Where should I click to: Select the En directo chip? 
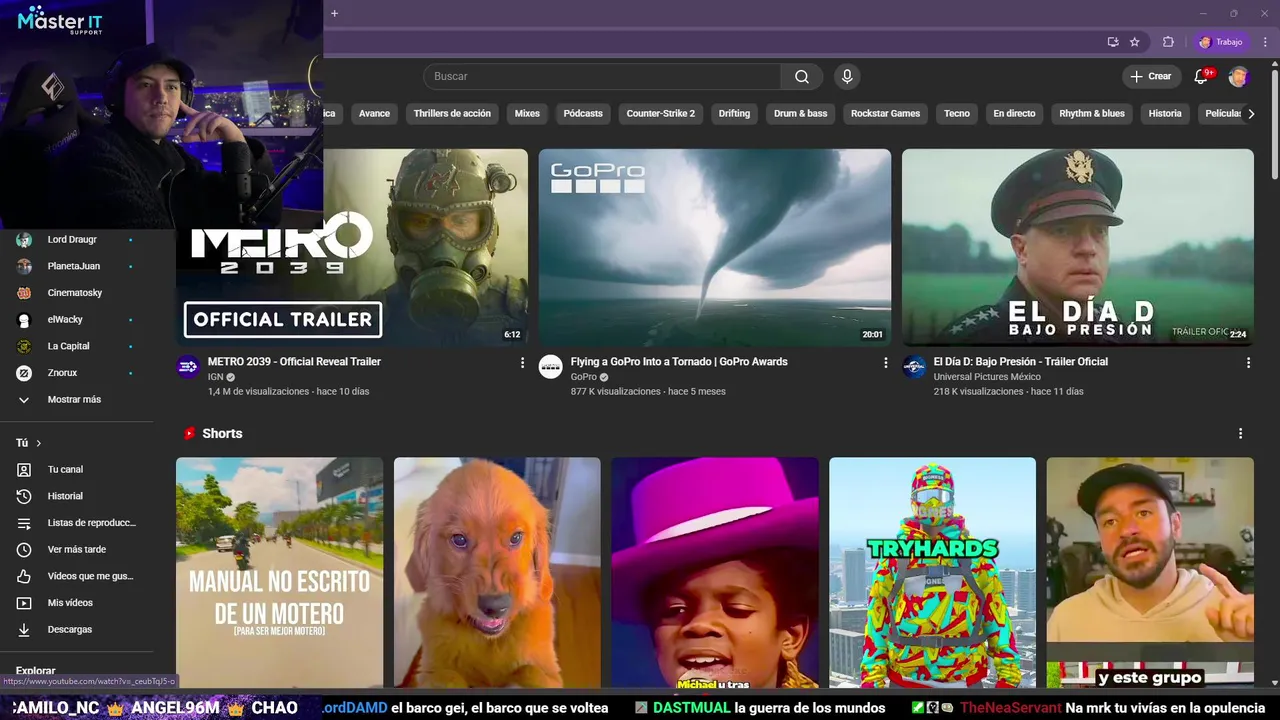click(1014, 114)
